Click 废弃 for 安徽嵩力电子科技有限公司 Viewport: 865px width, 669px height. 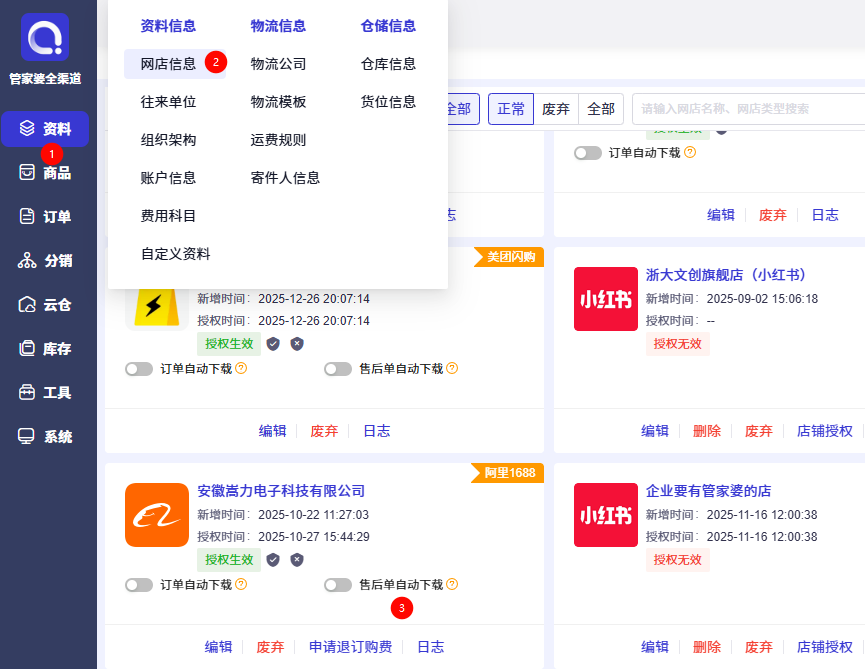point(270,647)
